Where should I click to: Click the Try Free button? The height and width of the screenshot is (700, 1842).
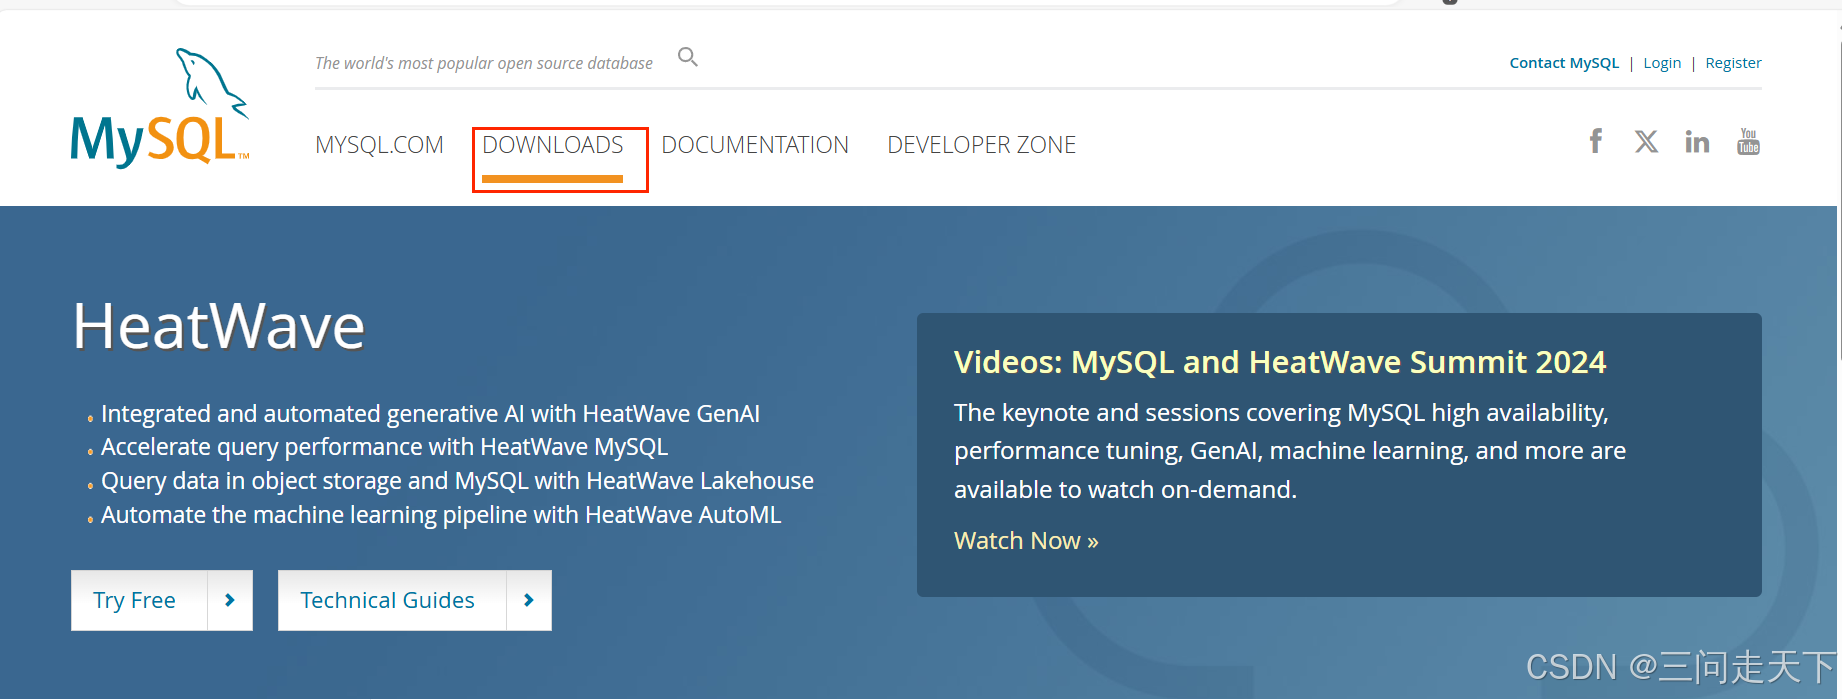139,600
